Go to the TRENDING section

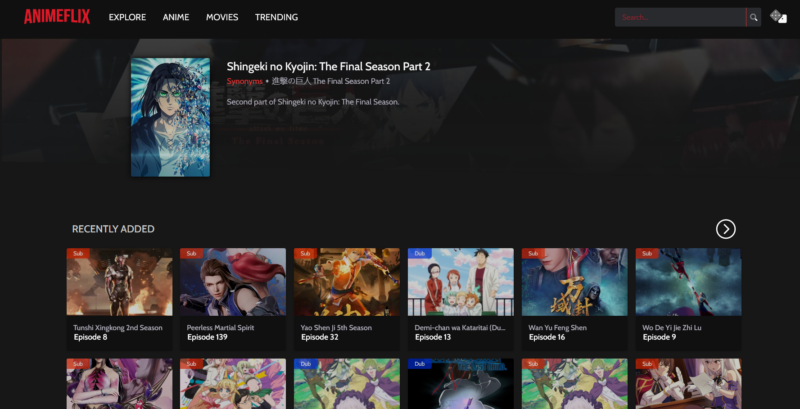[x=277, y=17]
